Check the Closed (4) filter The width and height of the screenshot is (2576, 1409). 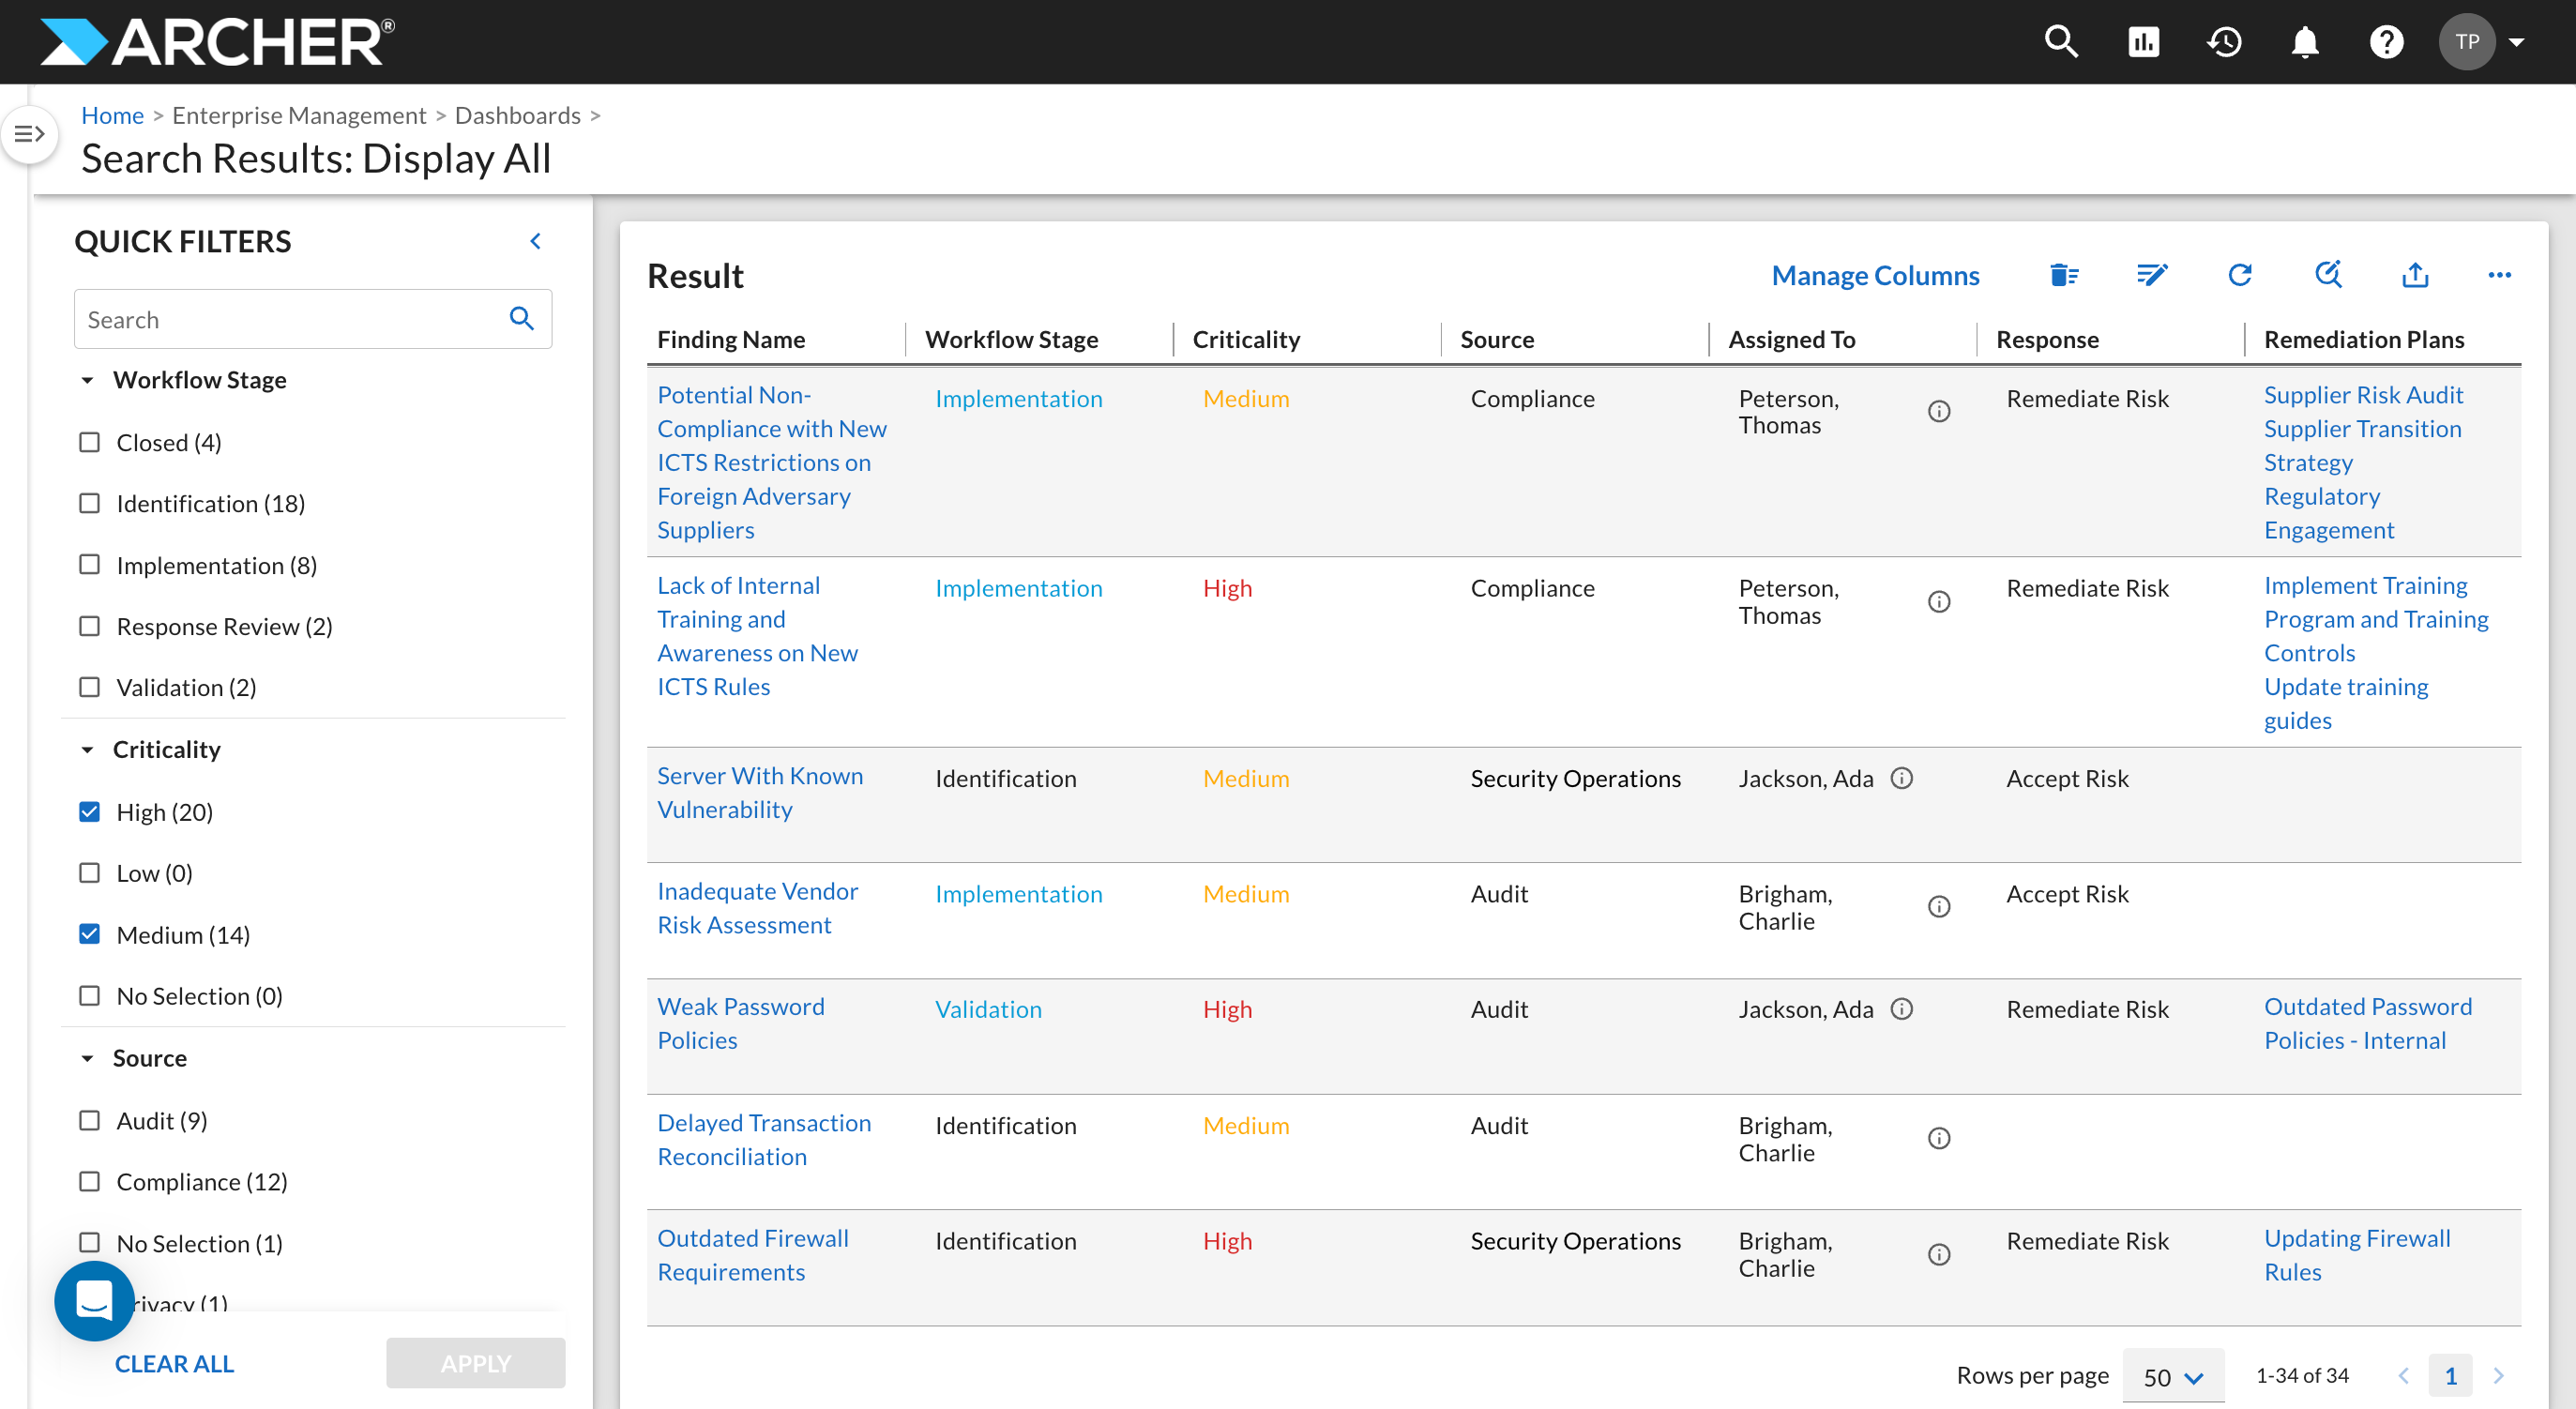(x=90, y=442)
